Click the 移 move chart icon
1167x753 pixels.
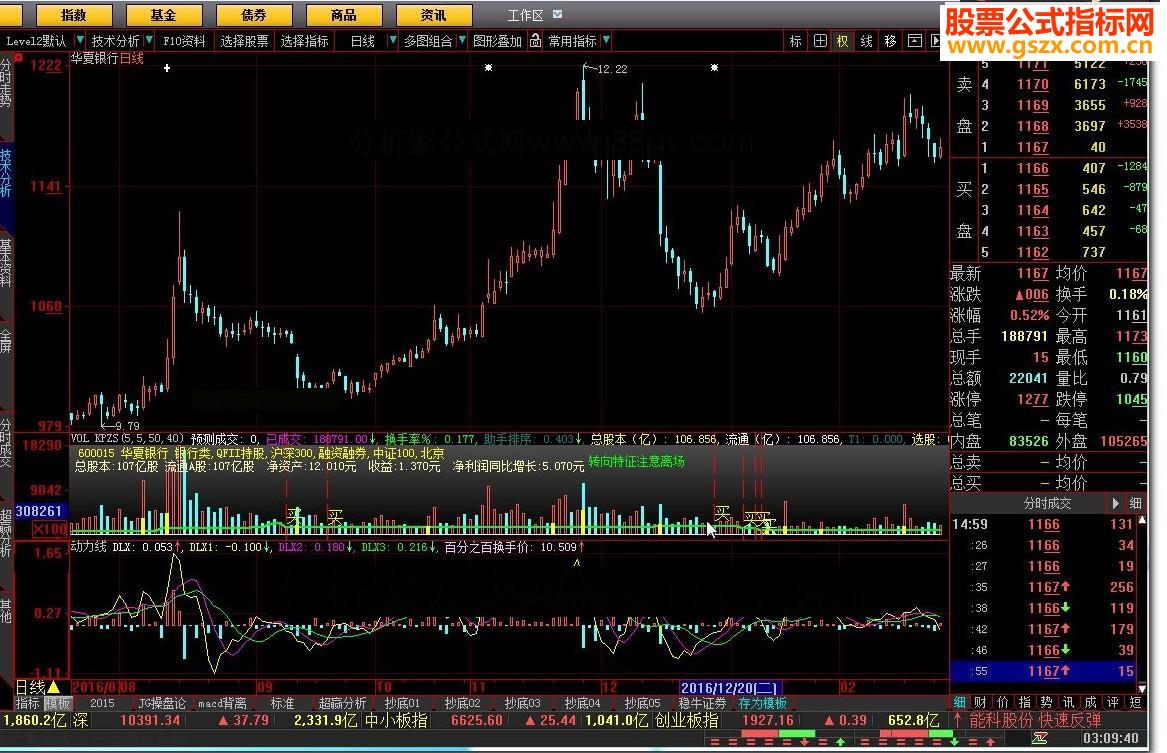click(x=890, y=41)
